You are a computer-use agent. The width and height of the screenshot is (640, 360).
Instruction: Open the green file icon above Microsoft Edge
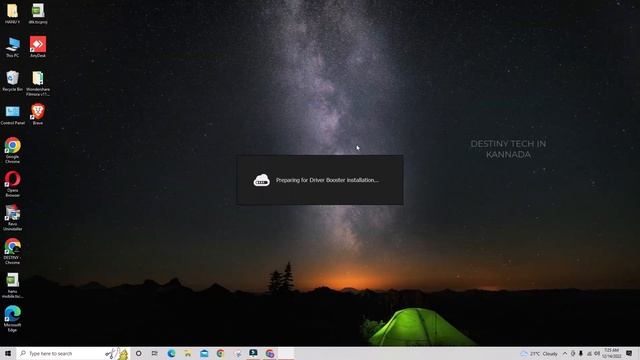pyautogui.click(x=12, y=285)
